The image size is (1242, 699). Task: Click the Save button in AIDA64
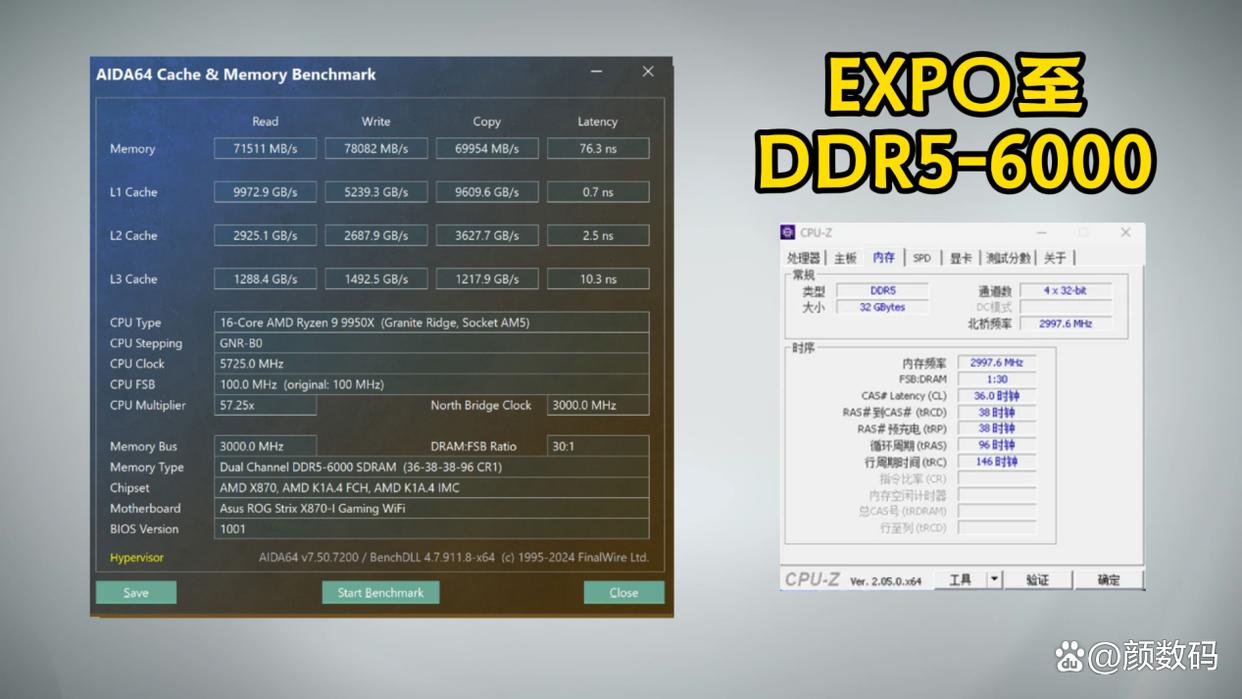[x=136, y=592]
